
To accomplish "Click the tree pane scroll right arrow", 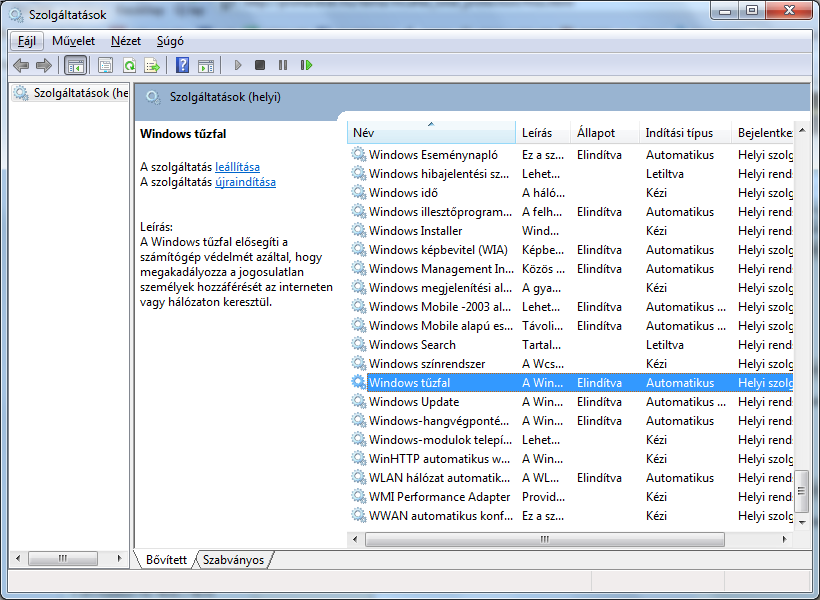I will (x=120, y=558).
